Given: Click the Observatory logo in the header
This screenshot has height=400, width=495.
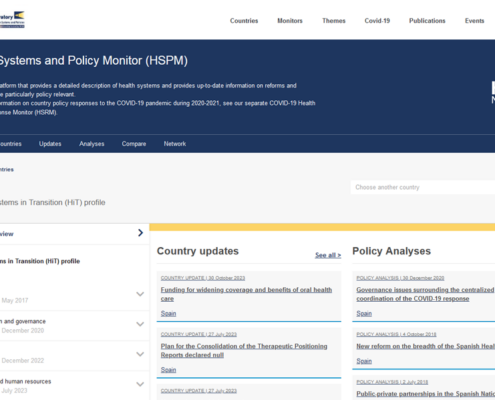Looking at the screenshot, I should pyautogui.click(x=12, y=19).
